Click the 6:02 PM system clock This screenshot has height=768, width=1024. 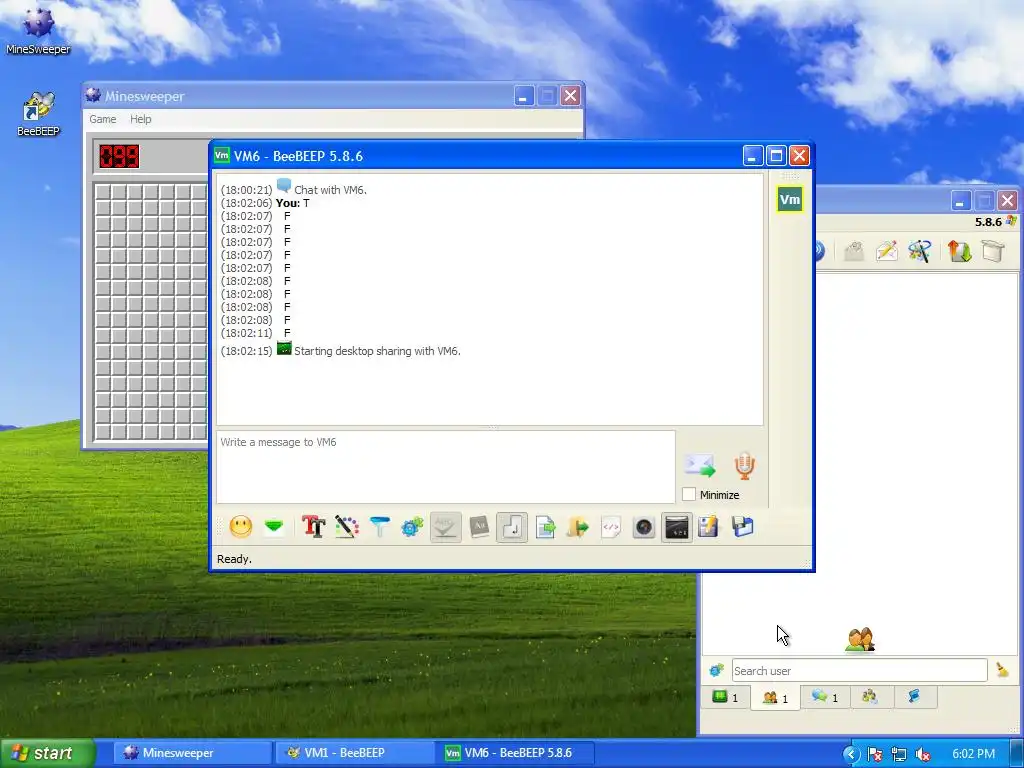973,754
